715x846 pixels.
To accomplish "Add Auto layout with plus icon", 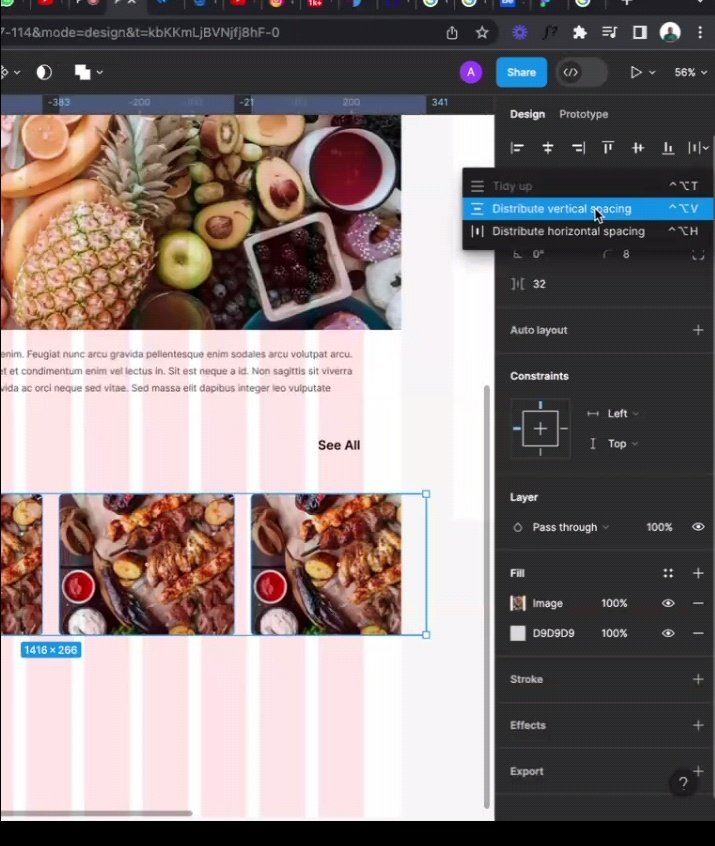I will tap(698, 330).
